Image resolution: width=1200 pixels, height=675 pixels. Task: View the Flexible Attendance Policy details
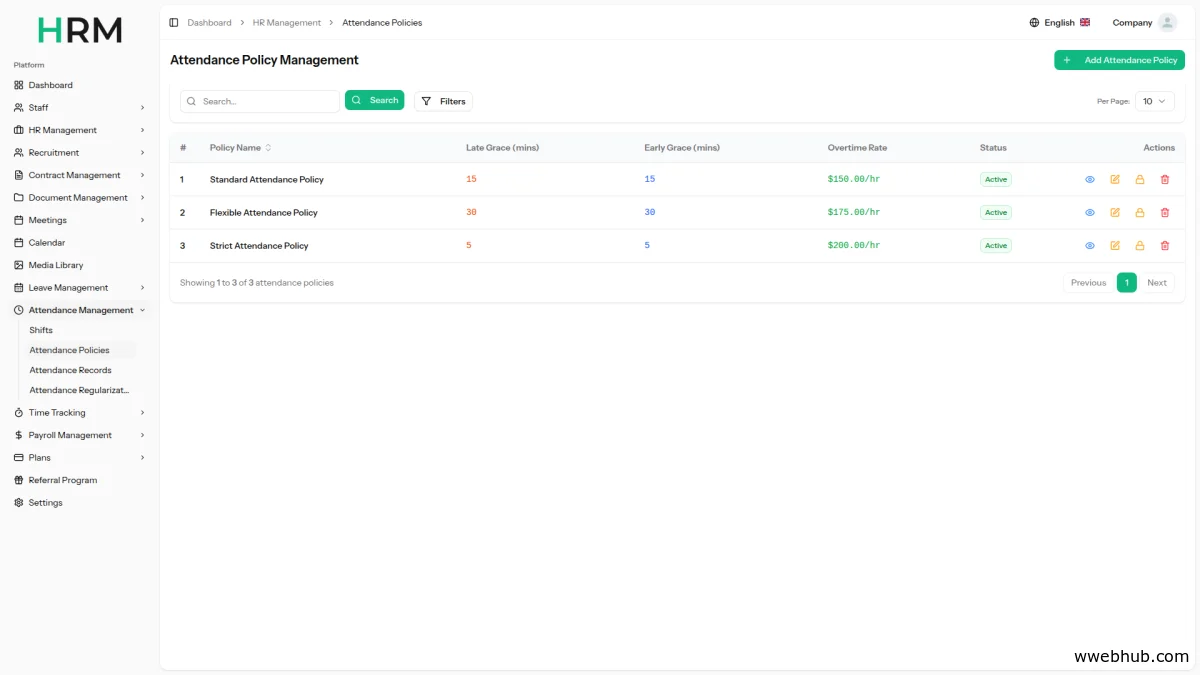(1090, 213)
